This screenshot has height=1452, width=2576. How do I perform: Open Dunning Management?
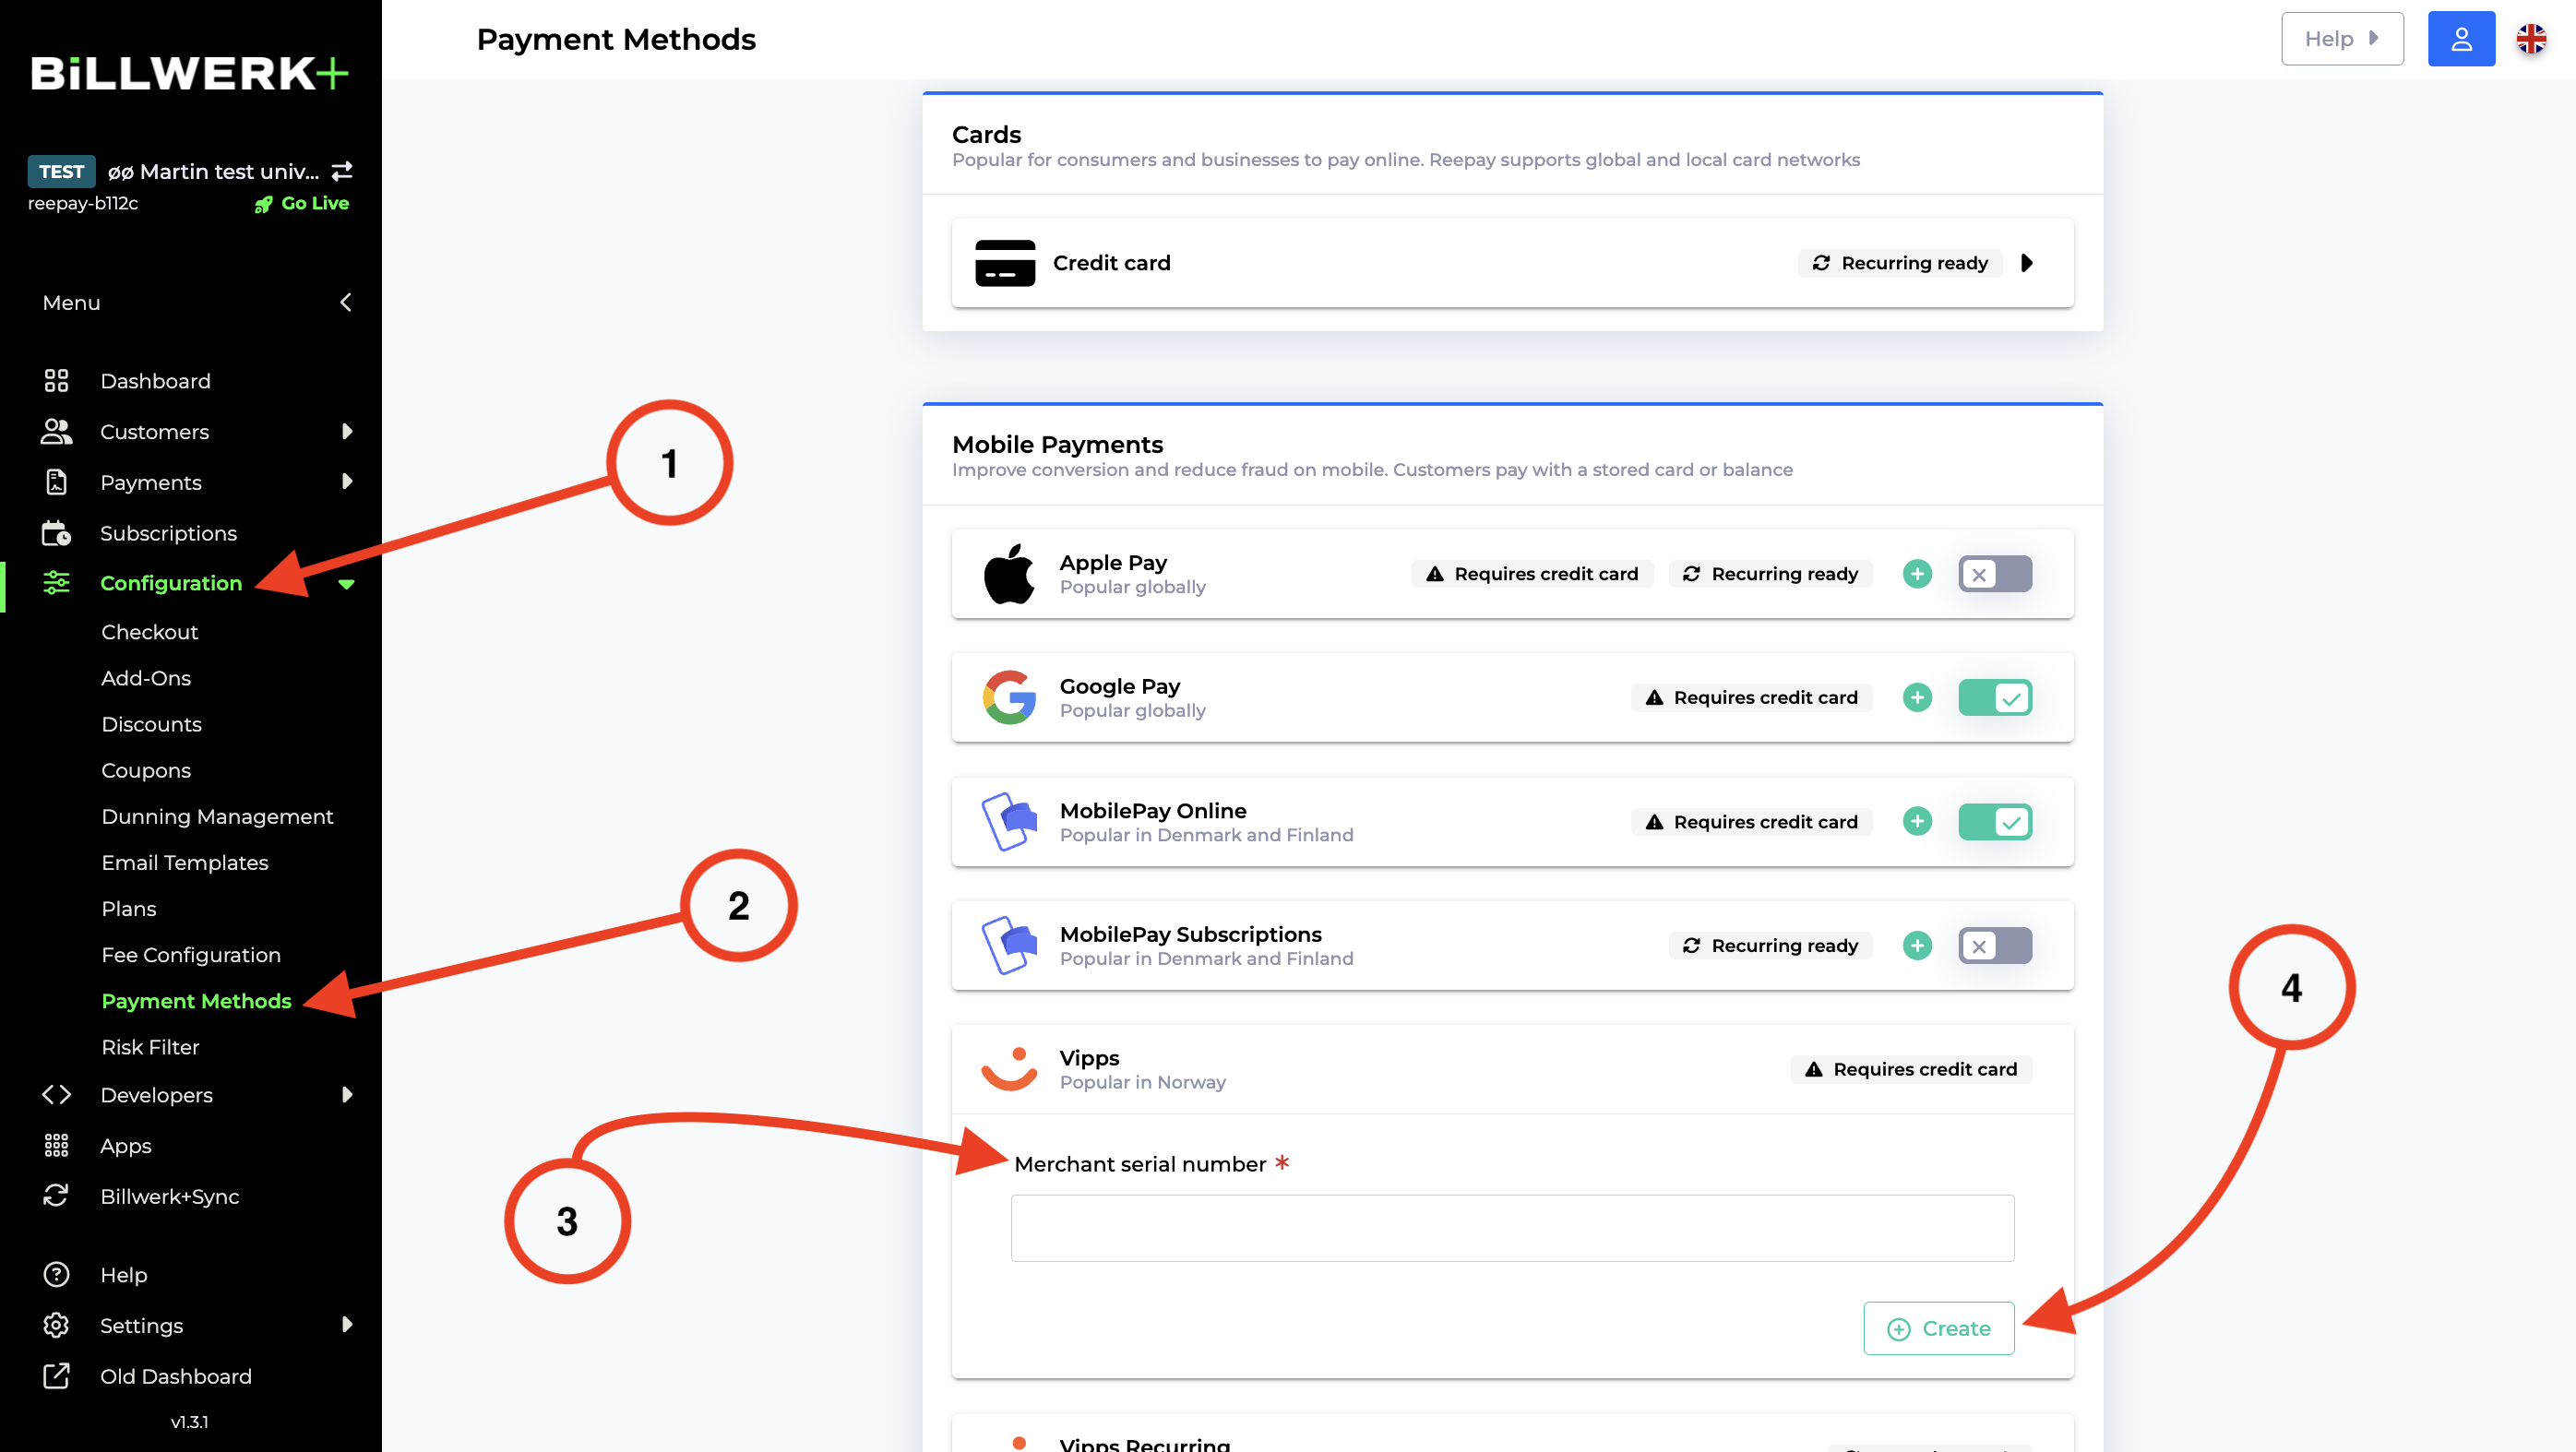217,816
